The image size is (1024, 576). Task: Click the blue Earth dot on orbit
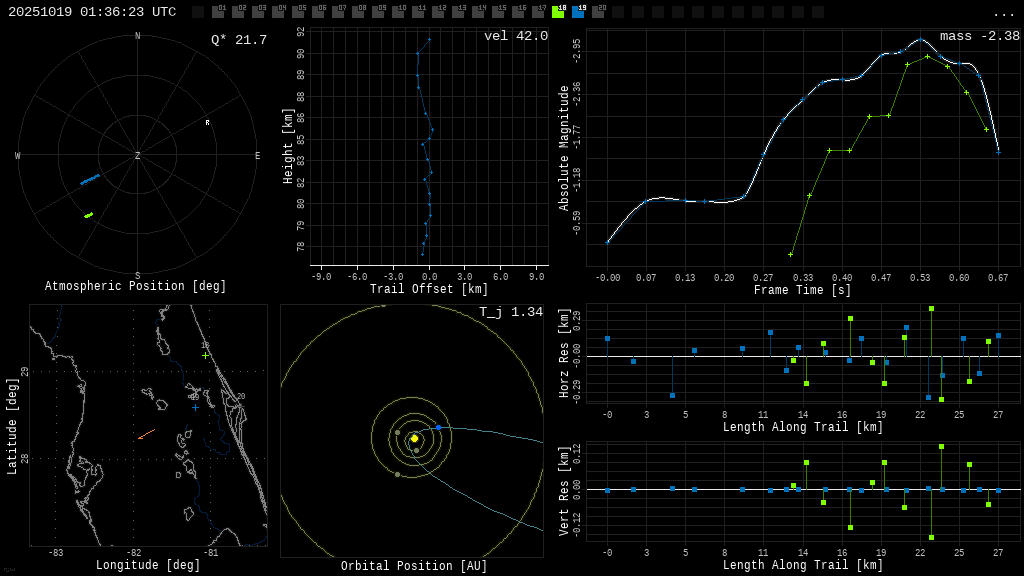pyautogui.click(x=438, y=427)
